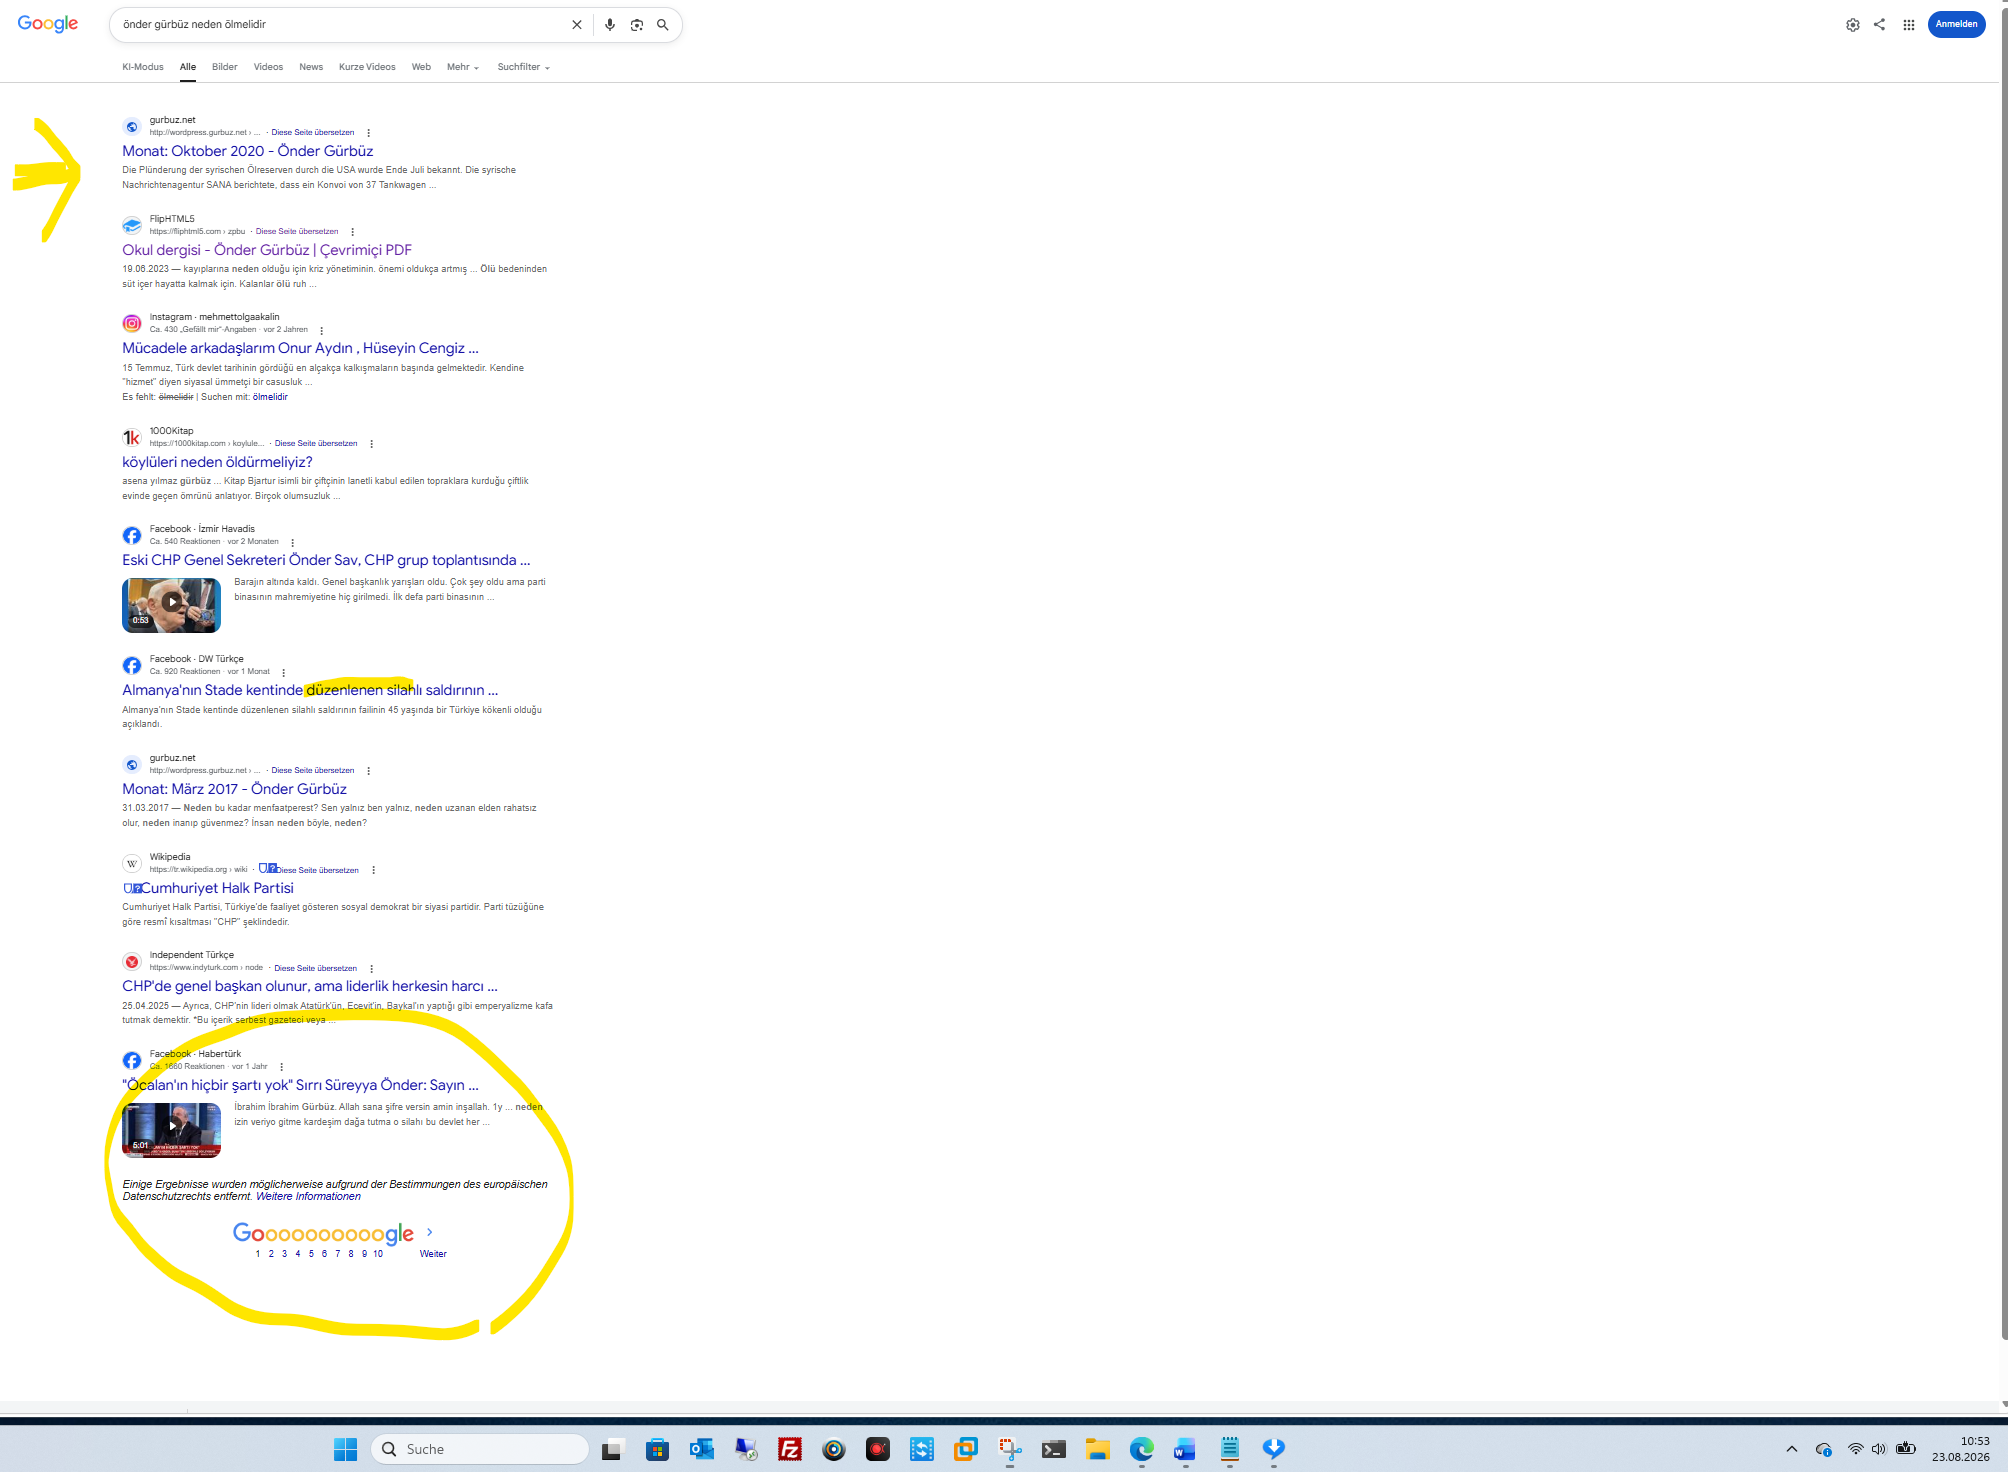Click the Google logo
Viewport: 2008px width, 1472px height.
(x=47, y=24)
